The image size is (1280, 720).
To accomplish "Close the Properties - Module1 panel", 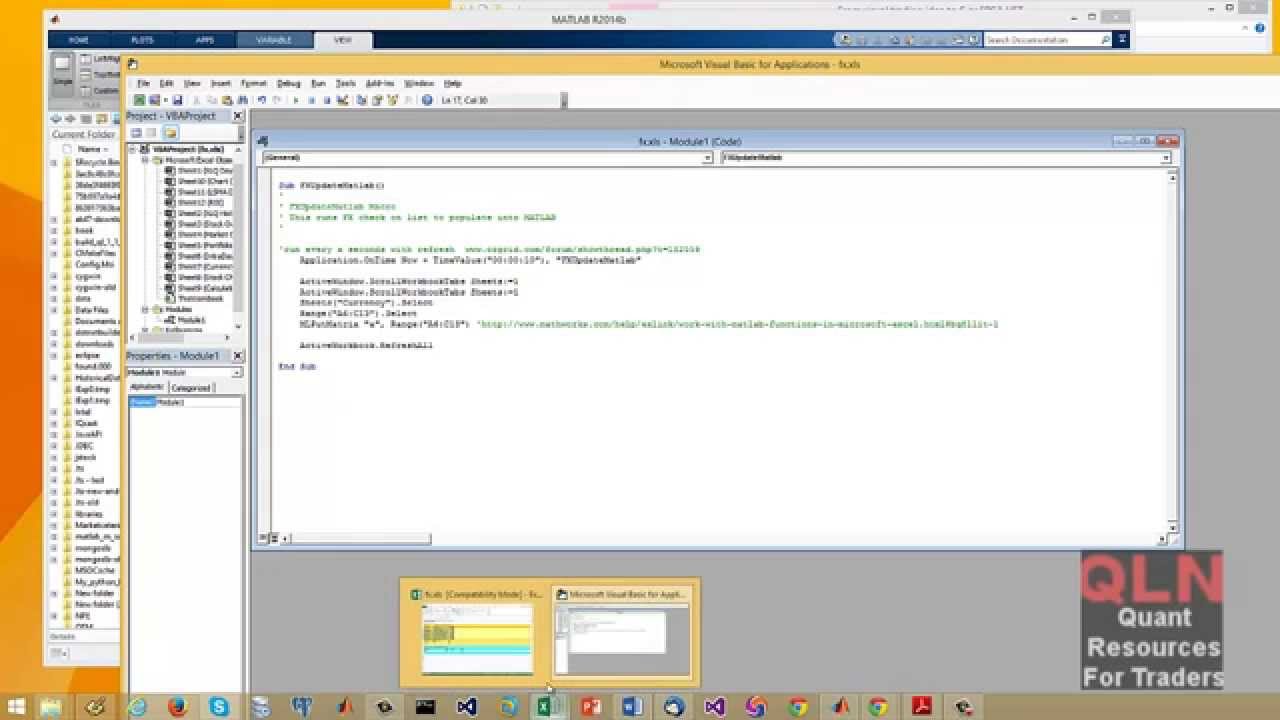I will point(238,356).
